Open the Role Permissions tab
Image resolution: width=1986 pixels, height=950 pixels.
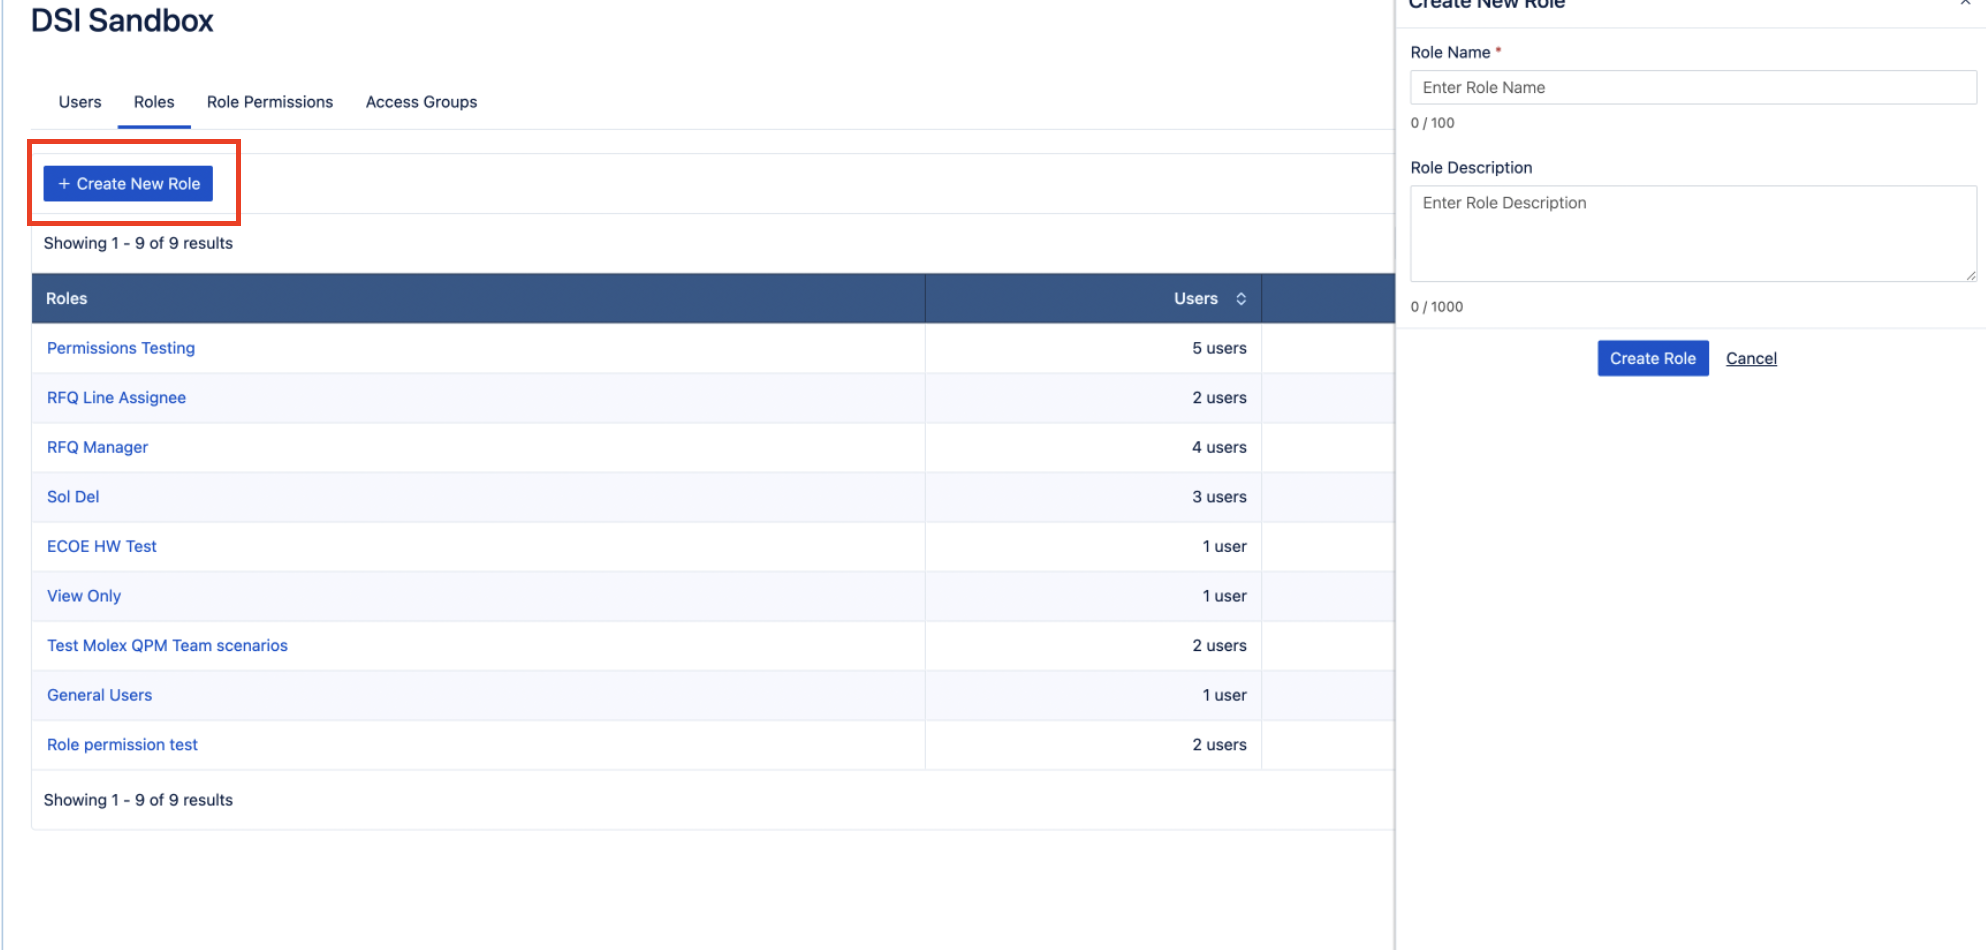pos(269,102)
